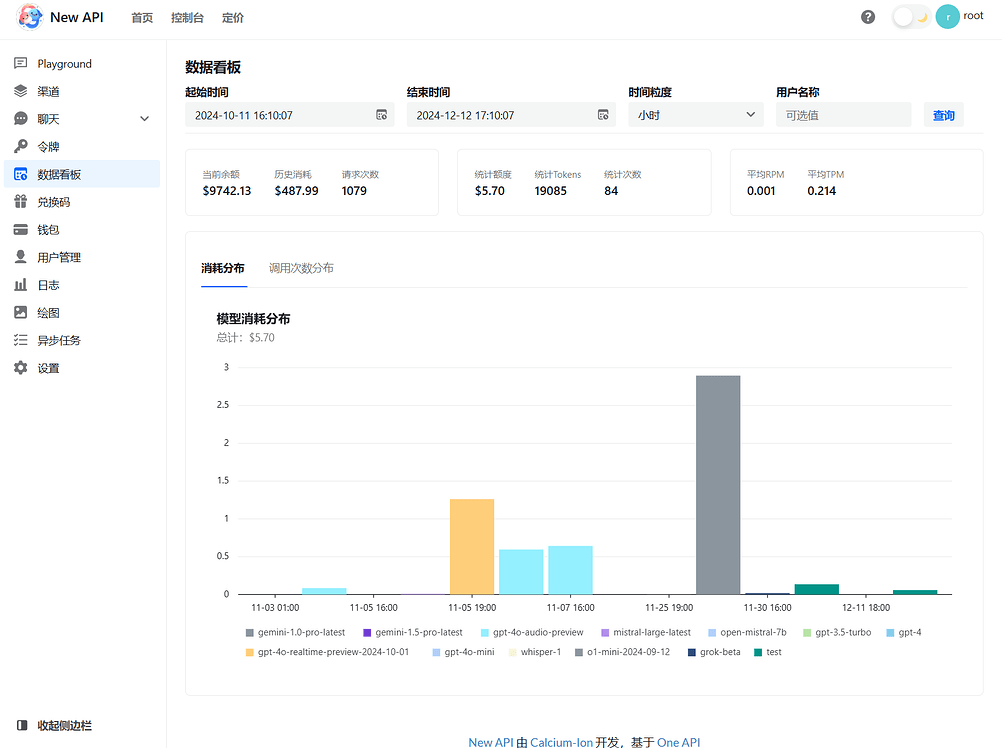Click the 兑换码 gift icon
1002x748 pixels.
[20, 202]
